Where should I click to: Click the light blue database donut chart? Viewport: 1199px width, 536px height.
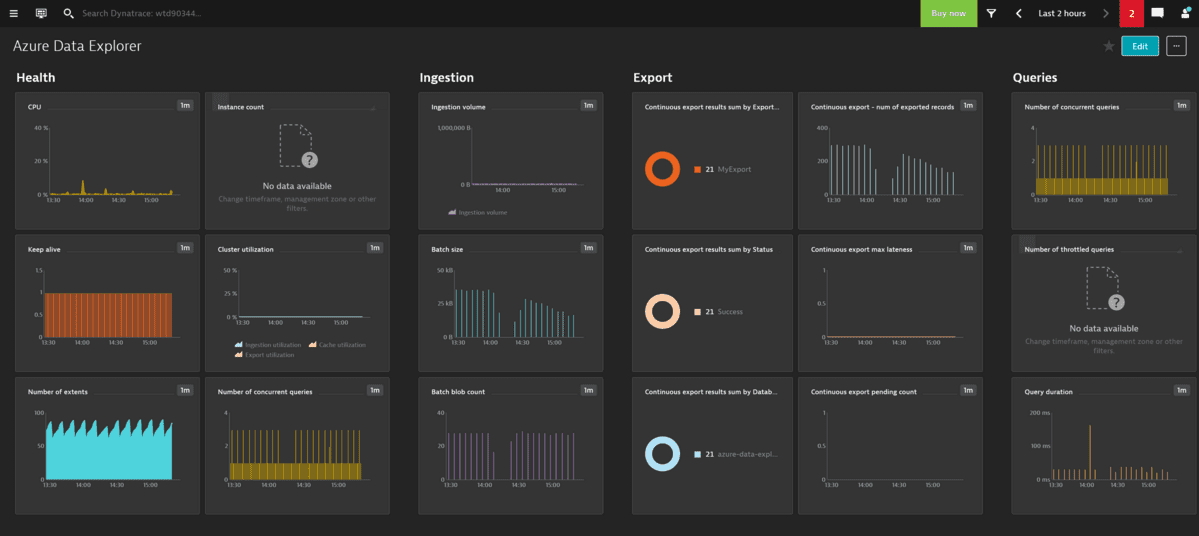click(x=662, y=454)
